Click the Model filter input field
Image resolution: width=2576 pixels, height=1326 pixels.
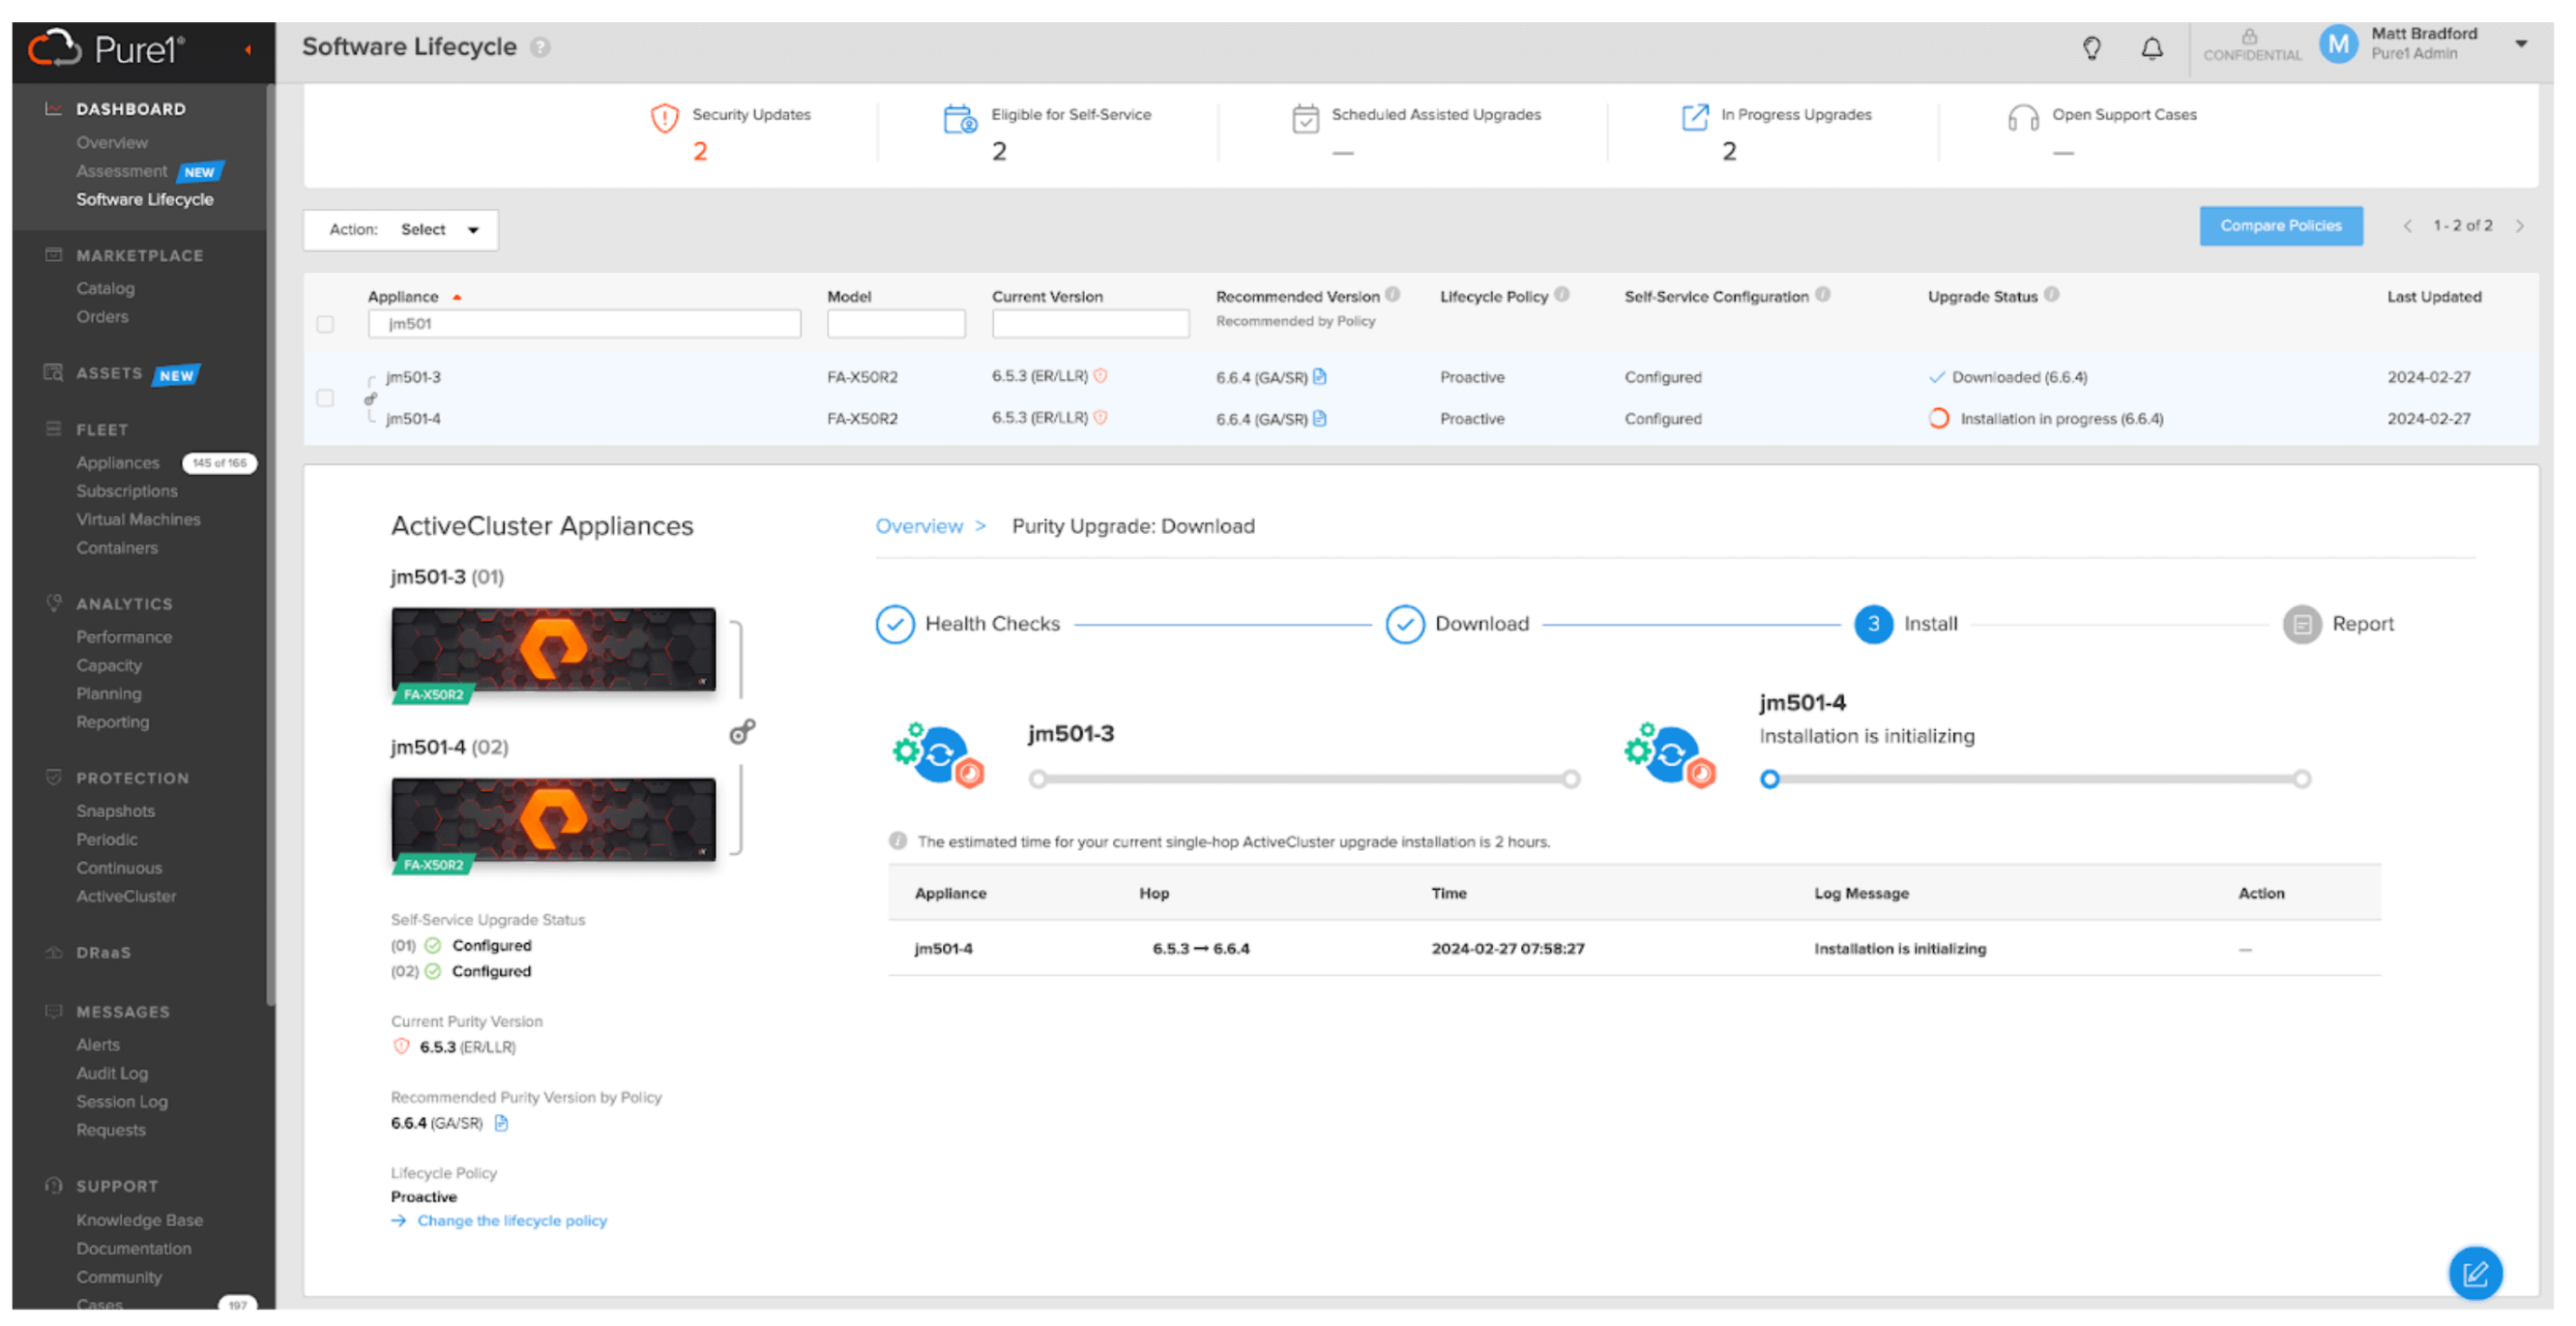pyautogui.click(x=896, y=324)
